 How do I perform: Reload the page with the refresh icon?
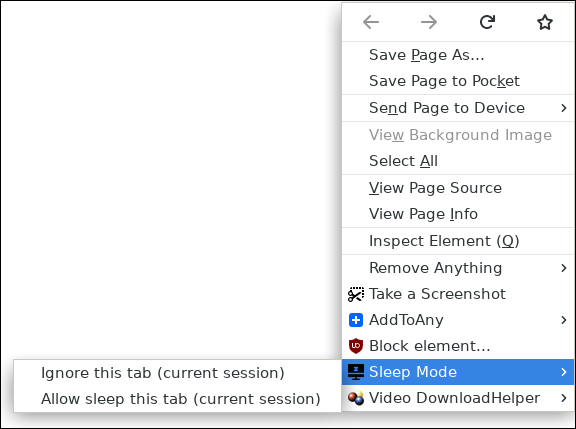(x=487, y=22)
